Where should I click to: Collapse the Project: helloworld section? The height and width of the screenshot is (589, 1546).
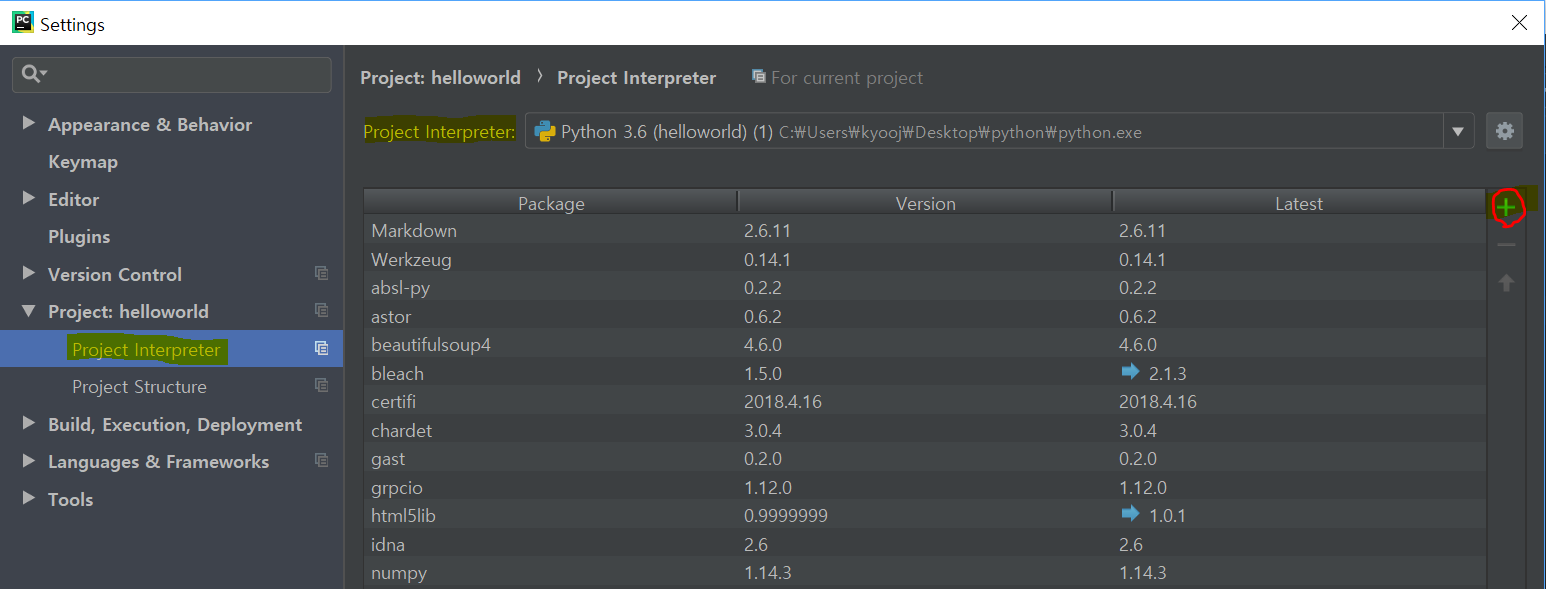click(x=29, y=311)
